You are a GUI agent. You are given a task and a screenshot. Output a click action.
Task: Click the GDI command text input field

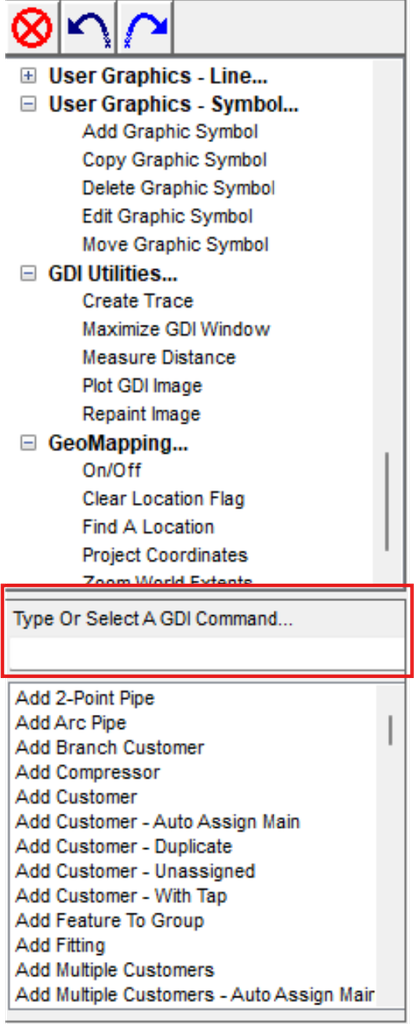coord(208,653)
